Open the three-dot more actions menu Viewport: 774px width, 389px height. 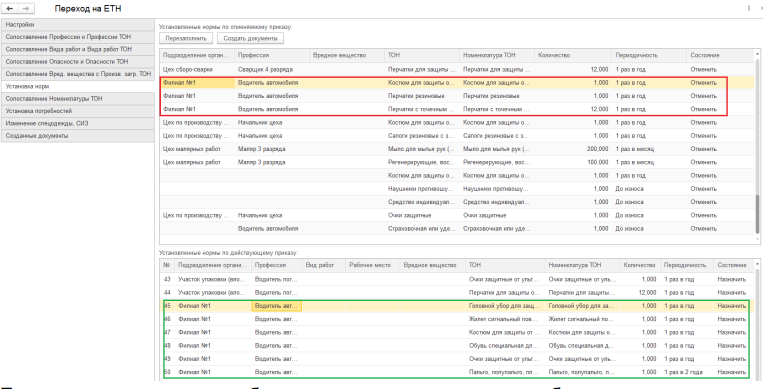(749, 8)
